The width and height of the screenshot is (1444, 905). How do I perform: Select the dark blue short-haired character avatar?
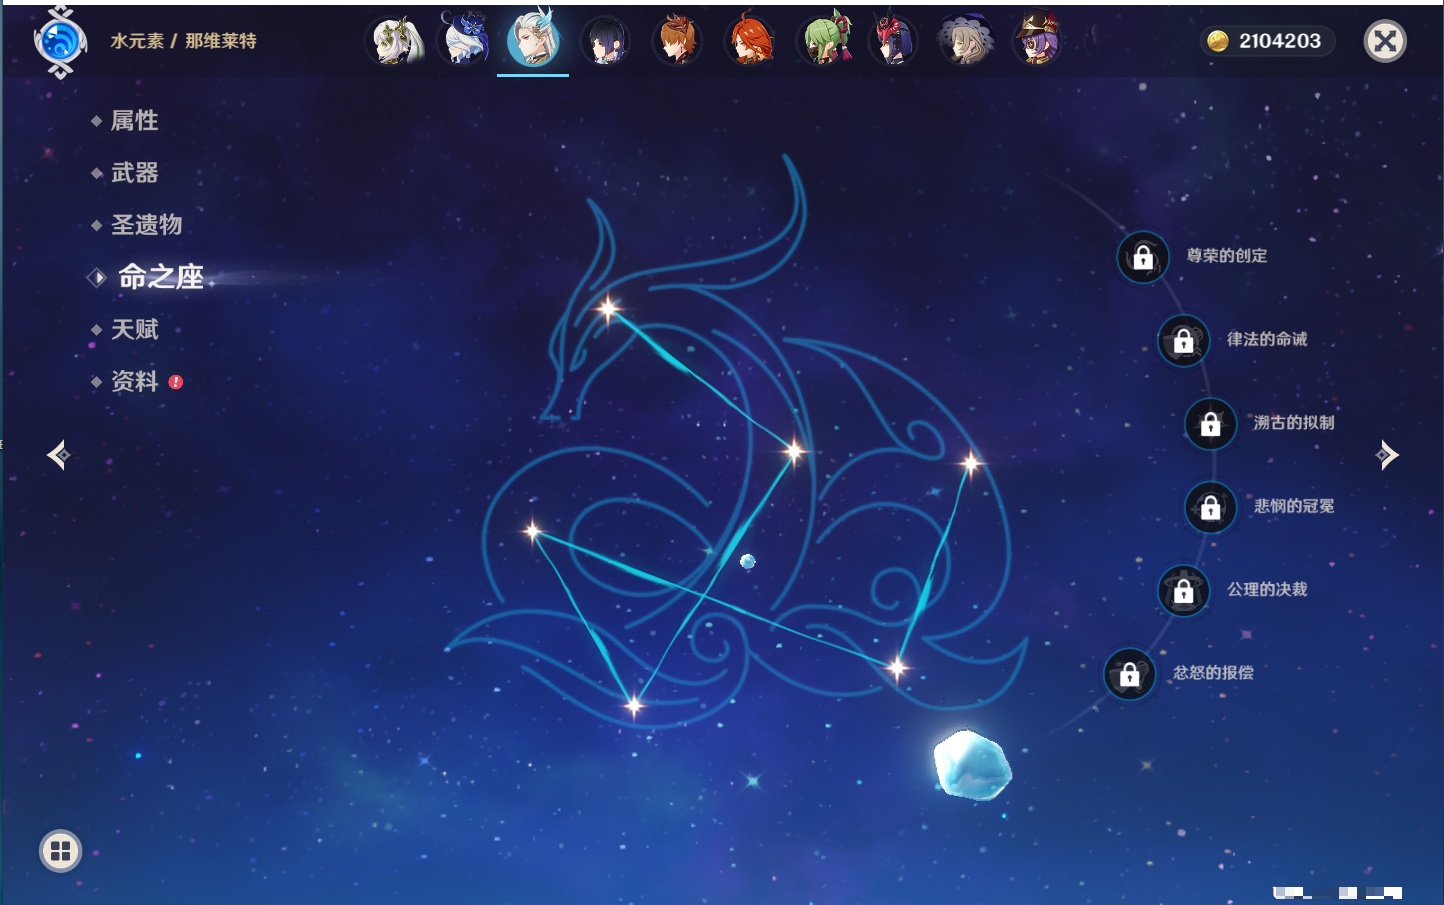point(605,41)
